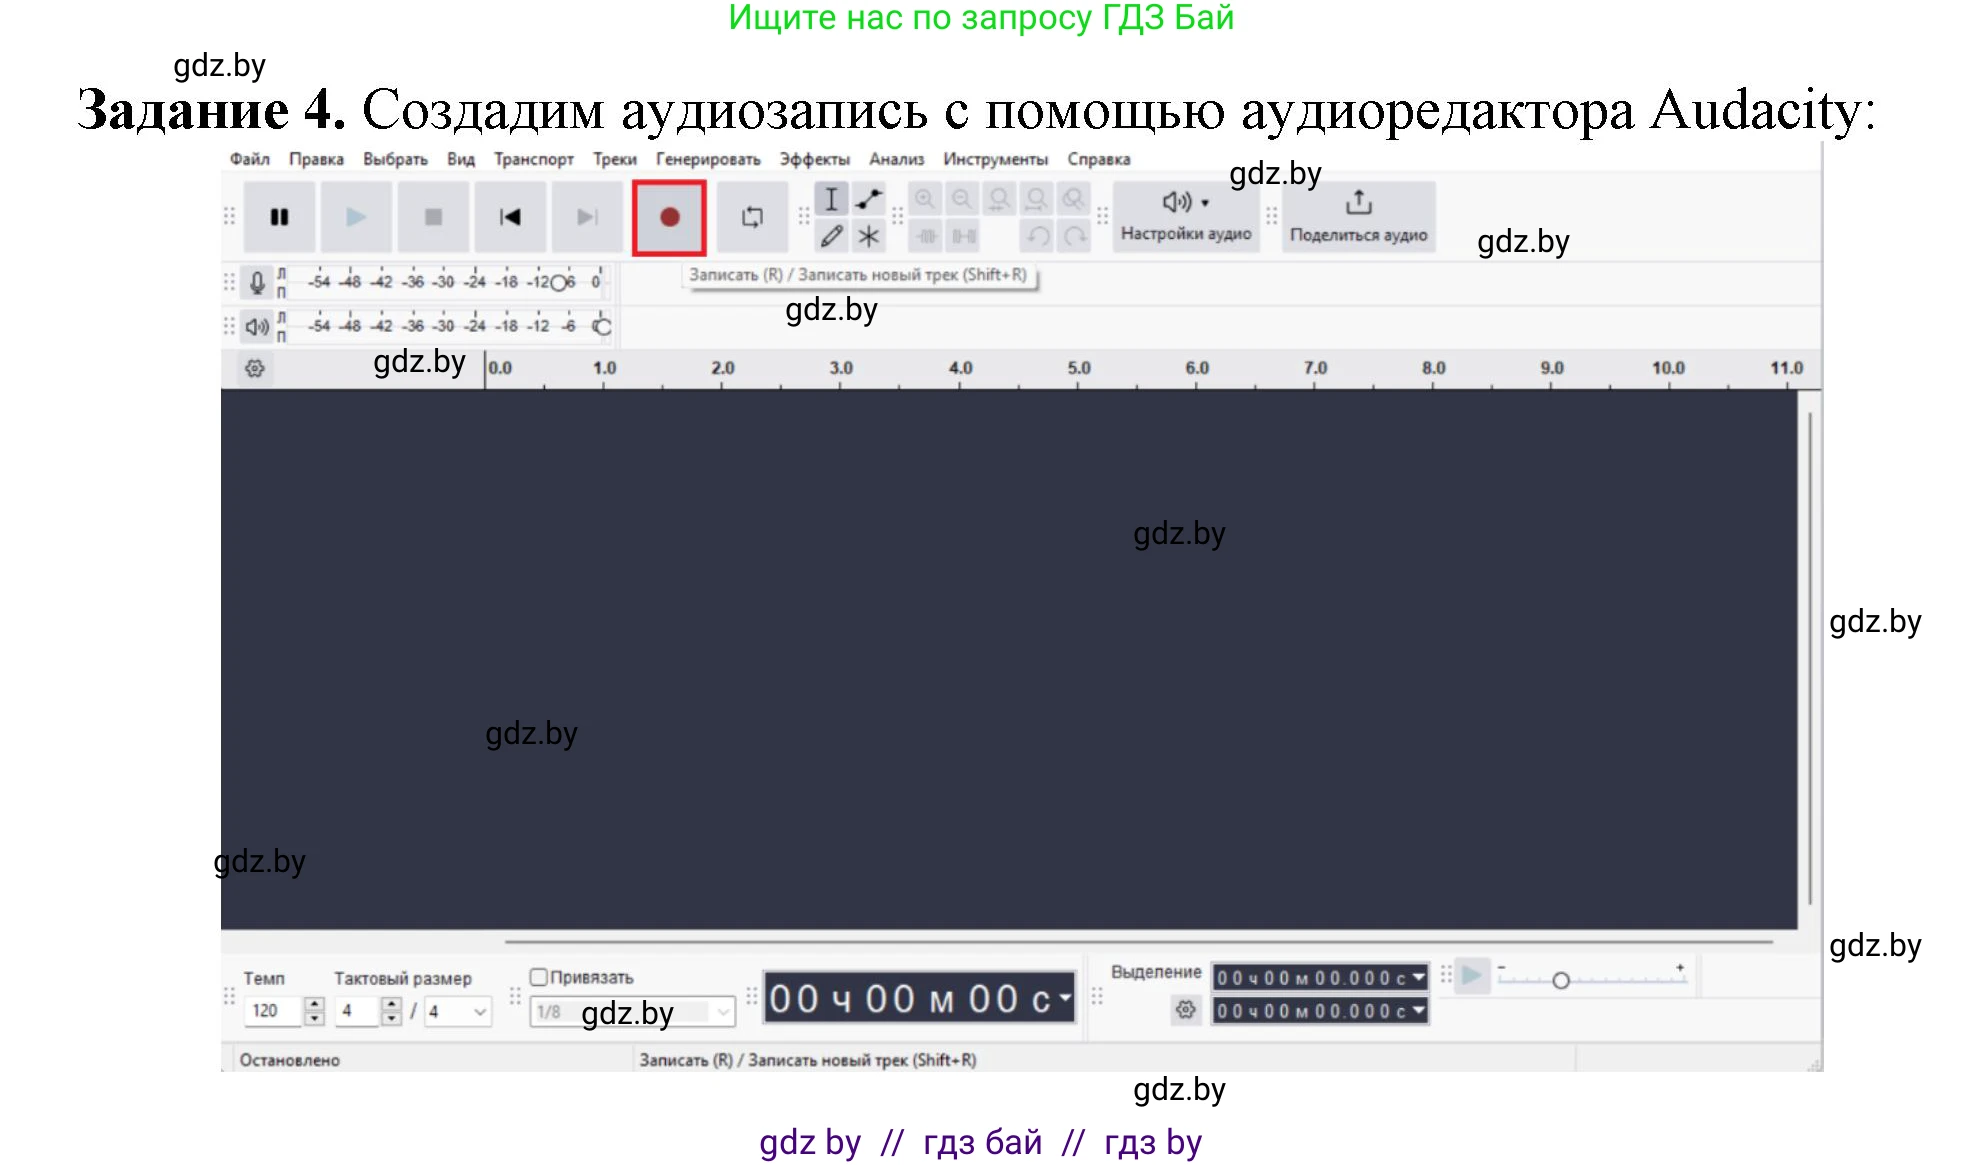Open the Транспорт menu

pyautogui.click(x=534, y=158)
